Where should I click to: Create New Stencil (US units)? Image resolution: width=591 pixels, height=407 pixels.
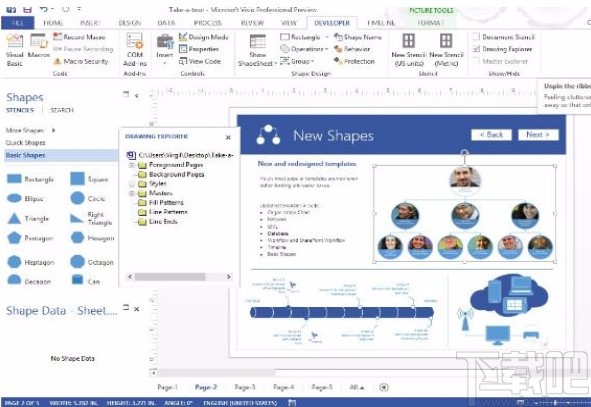coord(409,50)
